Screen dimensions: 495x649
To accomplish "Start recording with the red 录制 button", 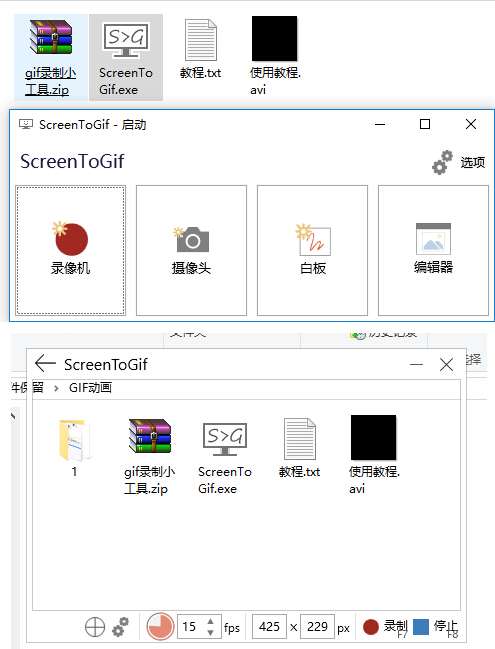I will (x=385, y=627).
